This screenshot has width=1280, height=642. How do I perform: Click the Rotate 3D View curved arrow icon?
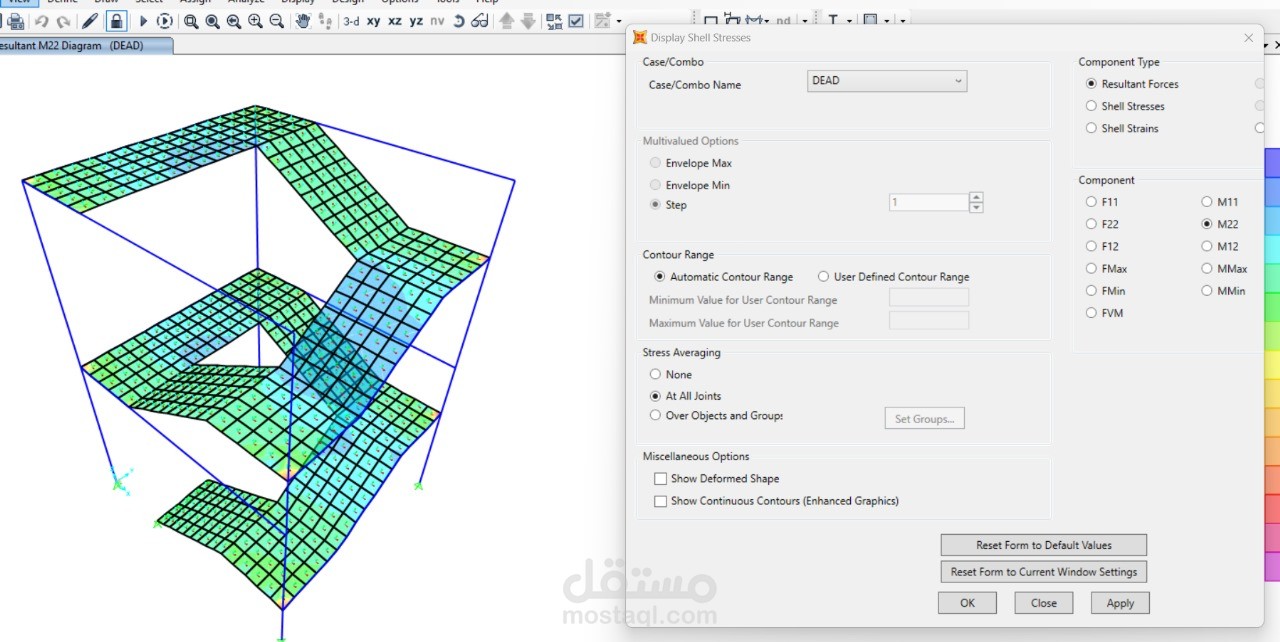coord(458,21)
